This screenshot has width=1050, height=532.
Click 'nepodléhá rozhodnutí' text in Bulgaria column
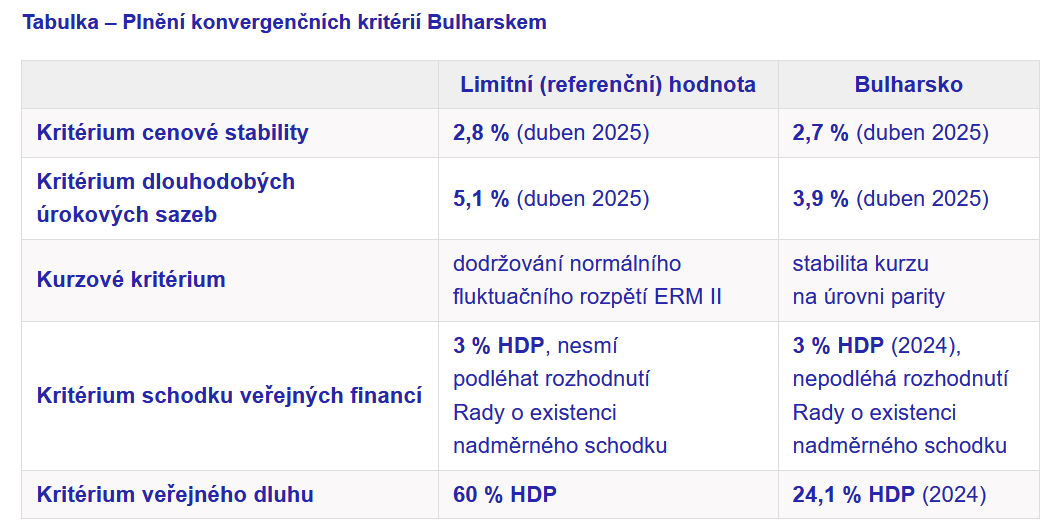[900, 379]
